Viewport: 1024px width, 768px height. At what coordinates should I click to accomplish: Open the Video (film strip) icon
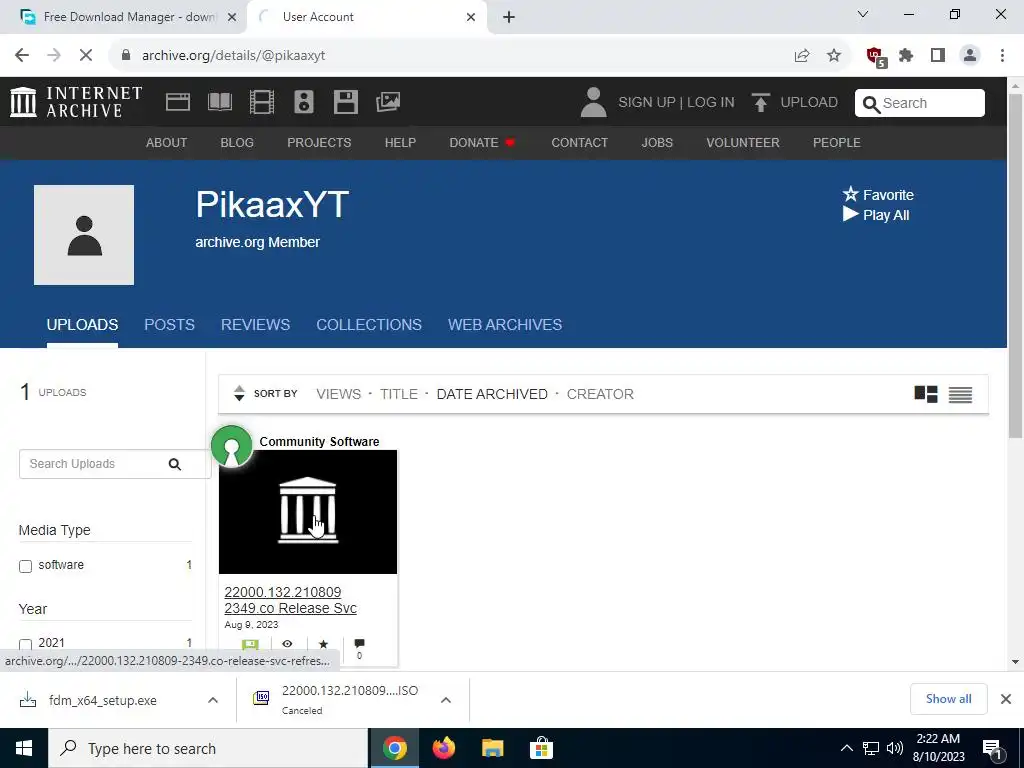point(262,102)
